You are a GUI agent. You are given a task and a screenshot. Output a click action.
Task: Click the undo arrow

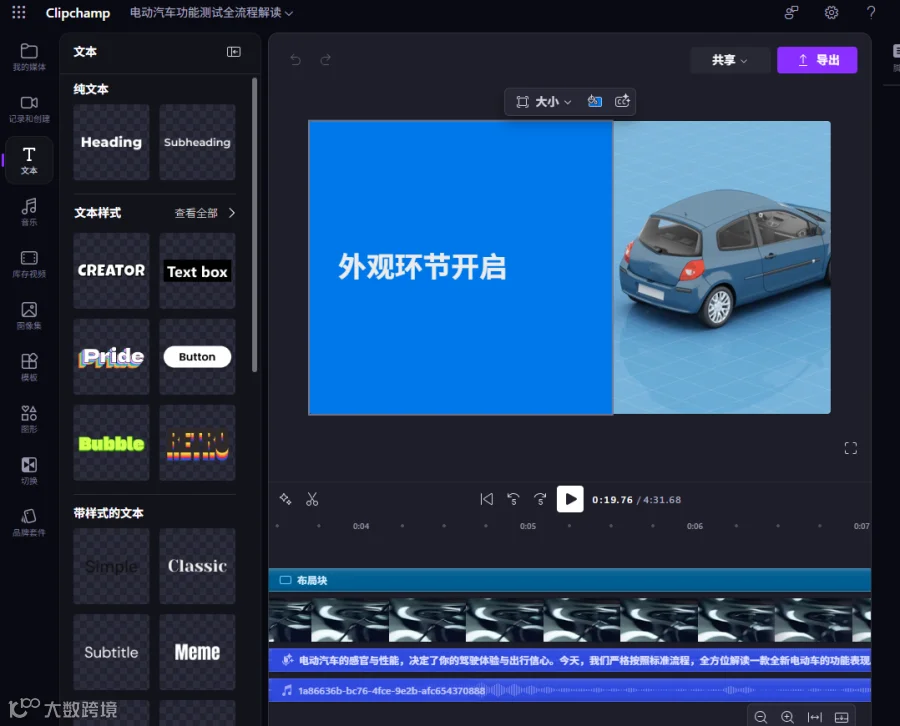pyautogui.click(x=296, y=60)
